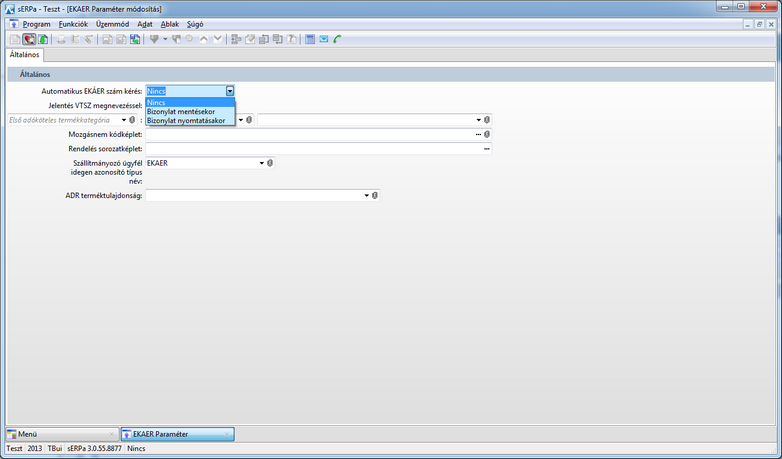Click the green phone handset toolbar icon

tap(338, 39)
